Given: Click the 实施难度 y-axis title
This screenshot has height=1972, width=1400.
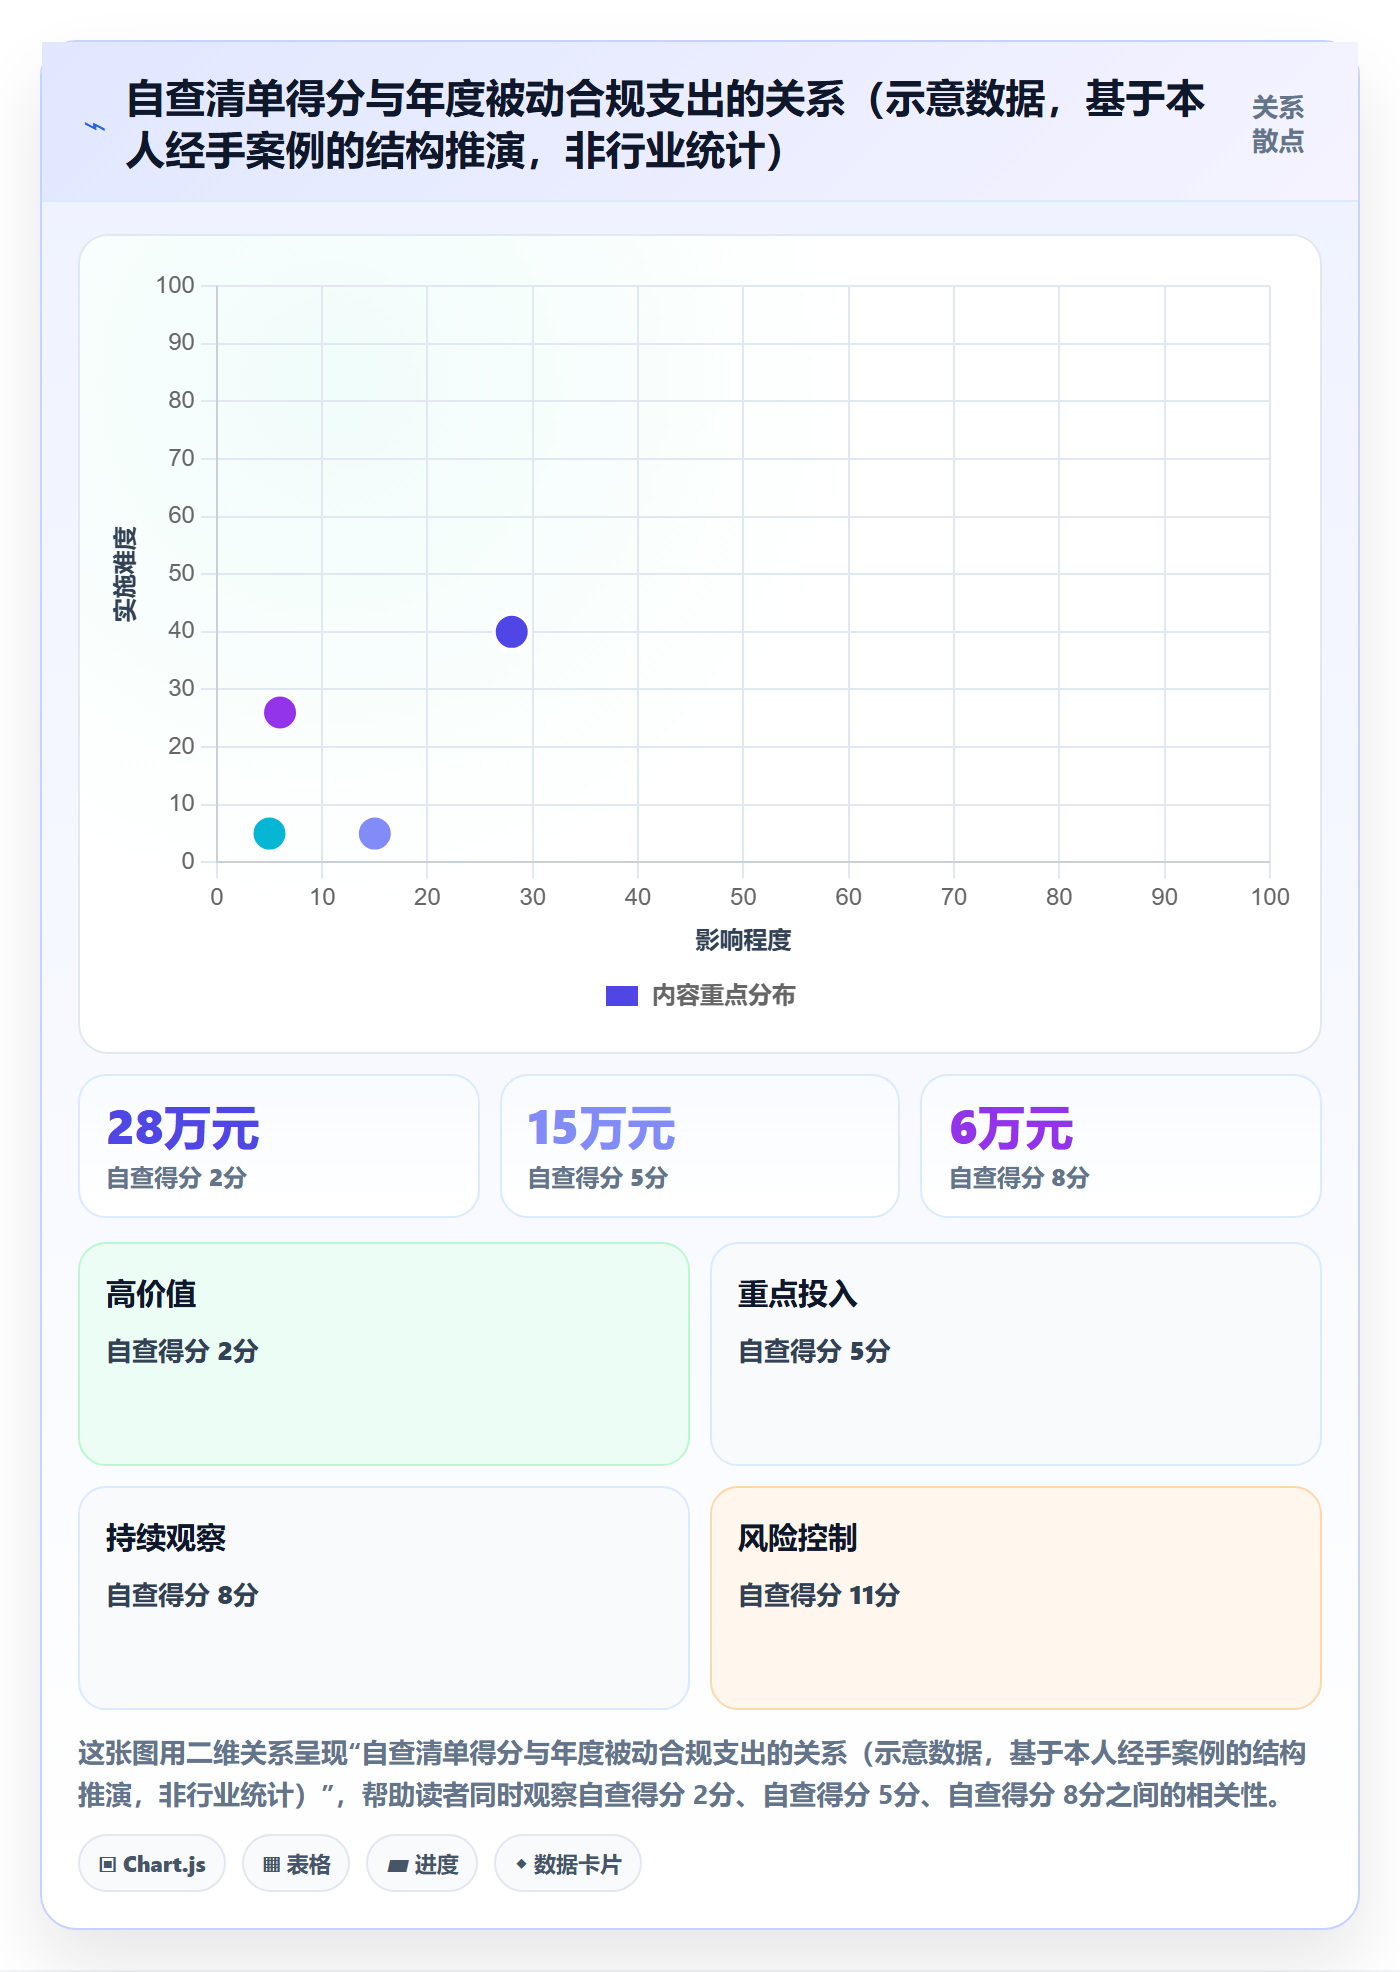Looking at the screenshot, I should click(126, 574).
